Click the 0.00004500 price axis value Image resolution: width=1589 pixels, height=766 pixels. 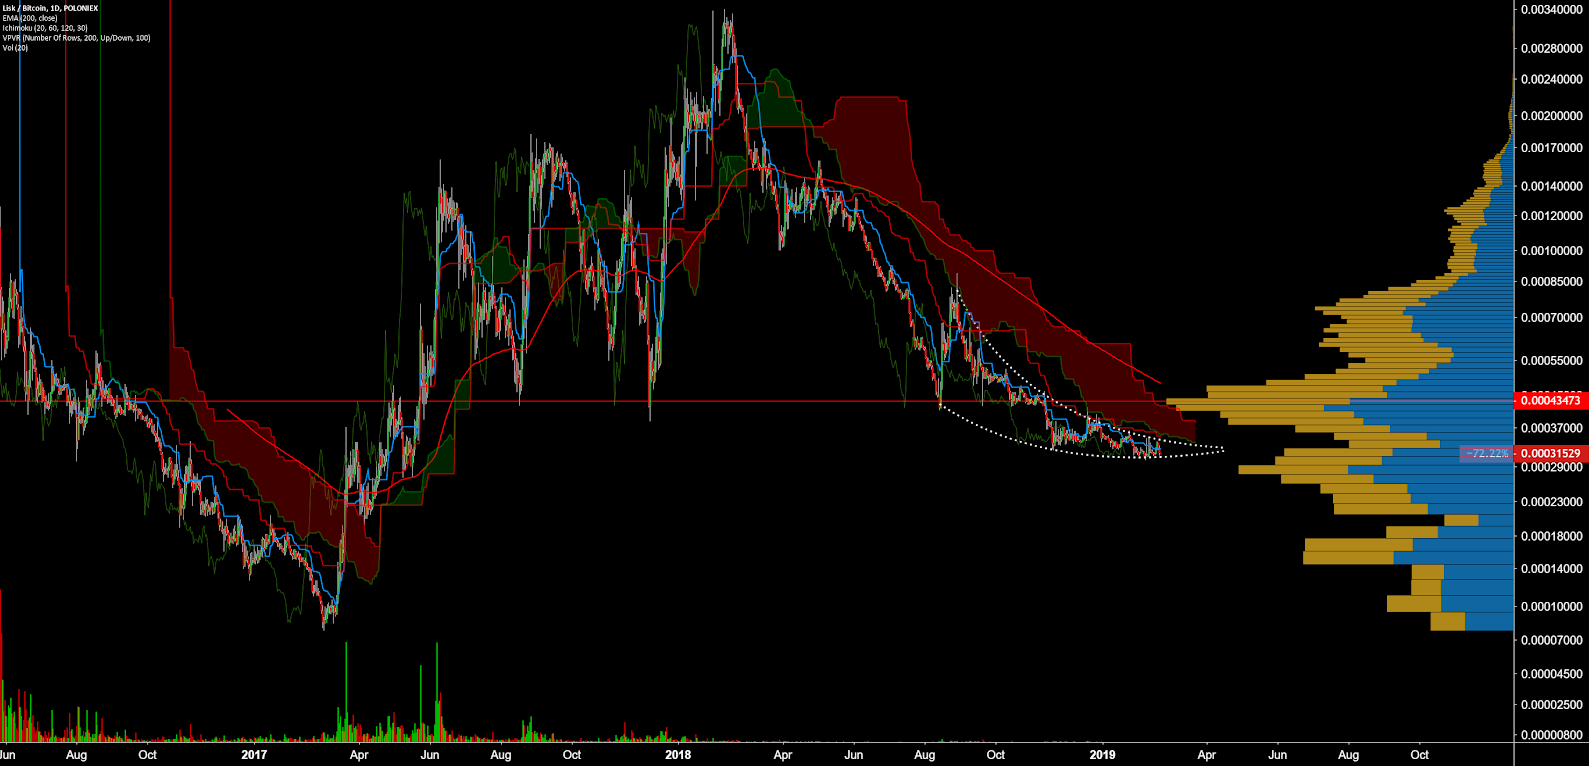click(1552, 674)
